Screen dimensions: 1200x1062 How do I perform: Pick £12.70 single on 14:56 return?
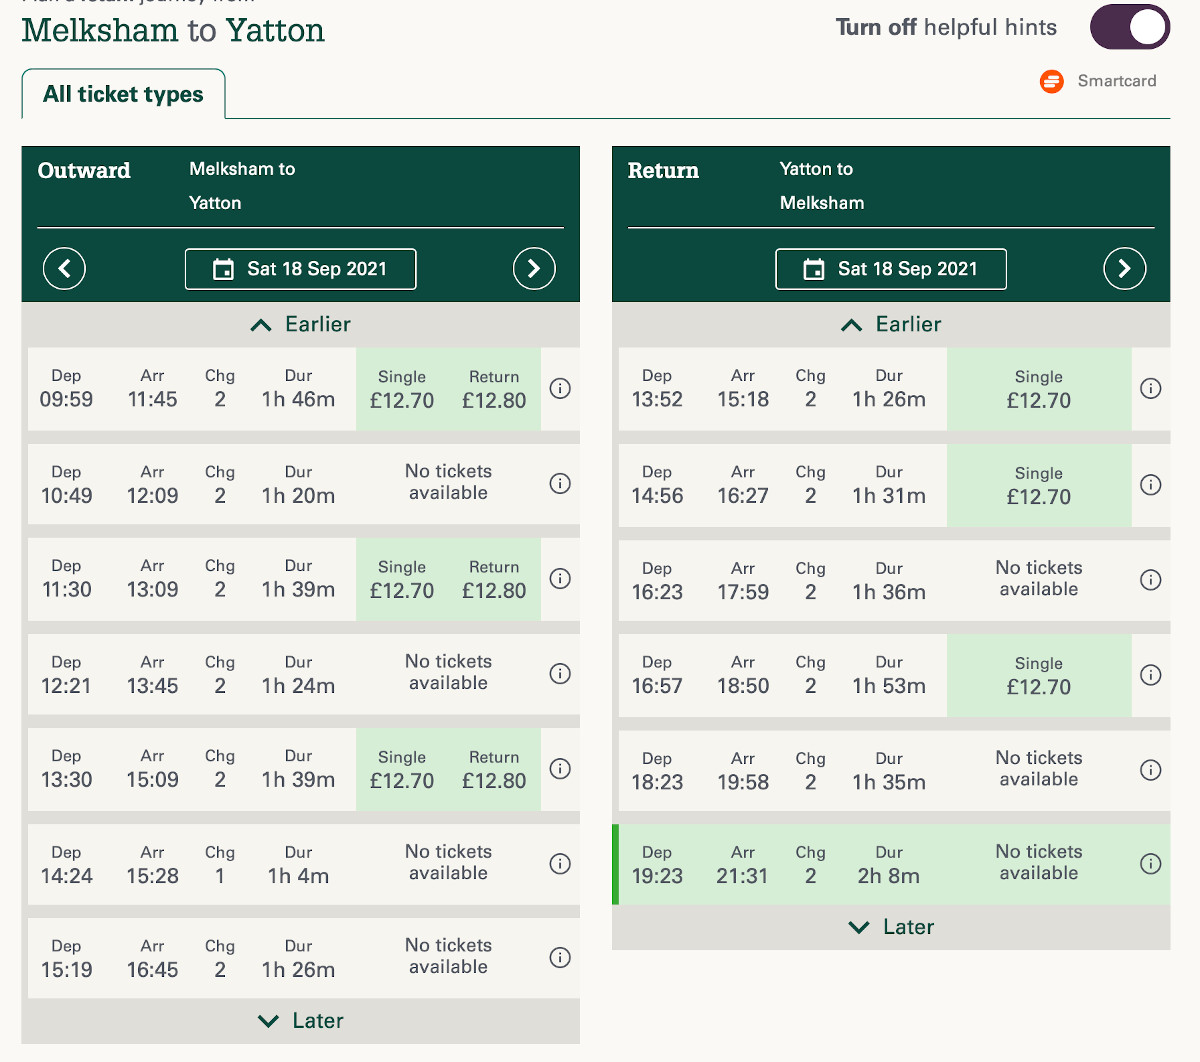1038,486
